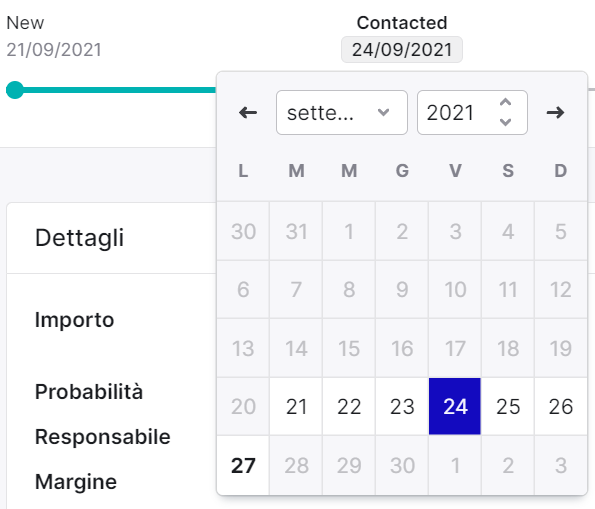Viewport: 595px width, 509px height.
Task: Click the teal timeline start marker
Action: [x=15, y=90]
